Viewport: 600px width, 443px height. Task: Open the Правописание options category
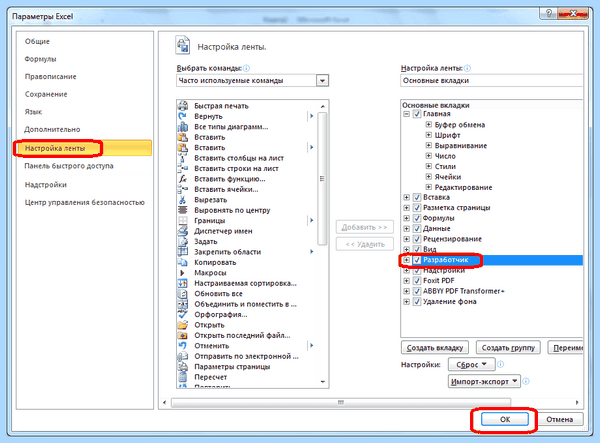coord(51,77)
